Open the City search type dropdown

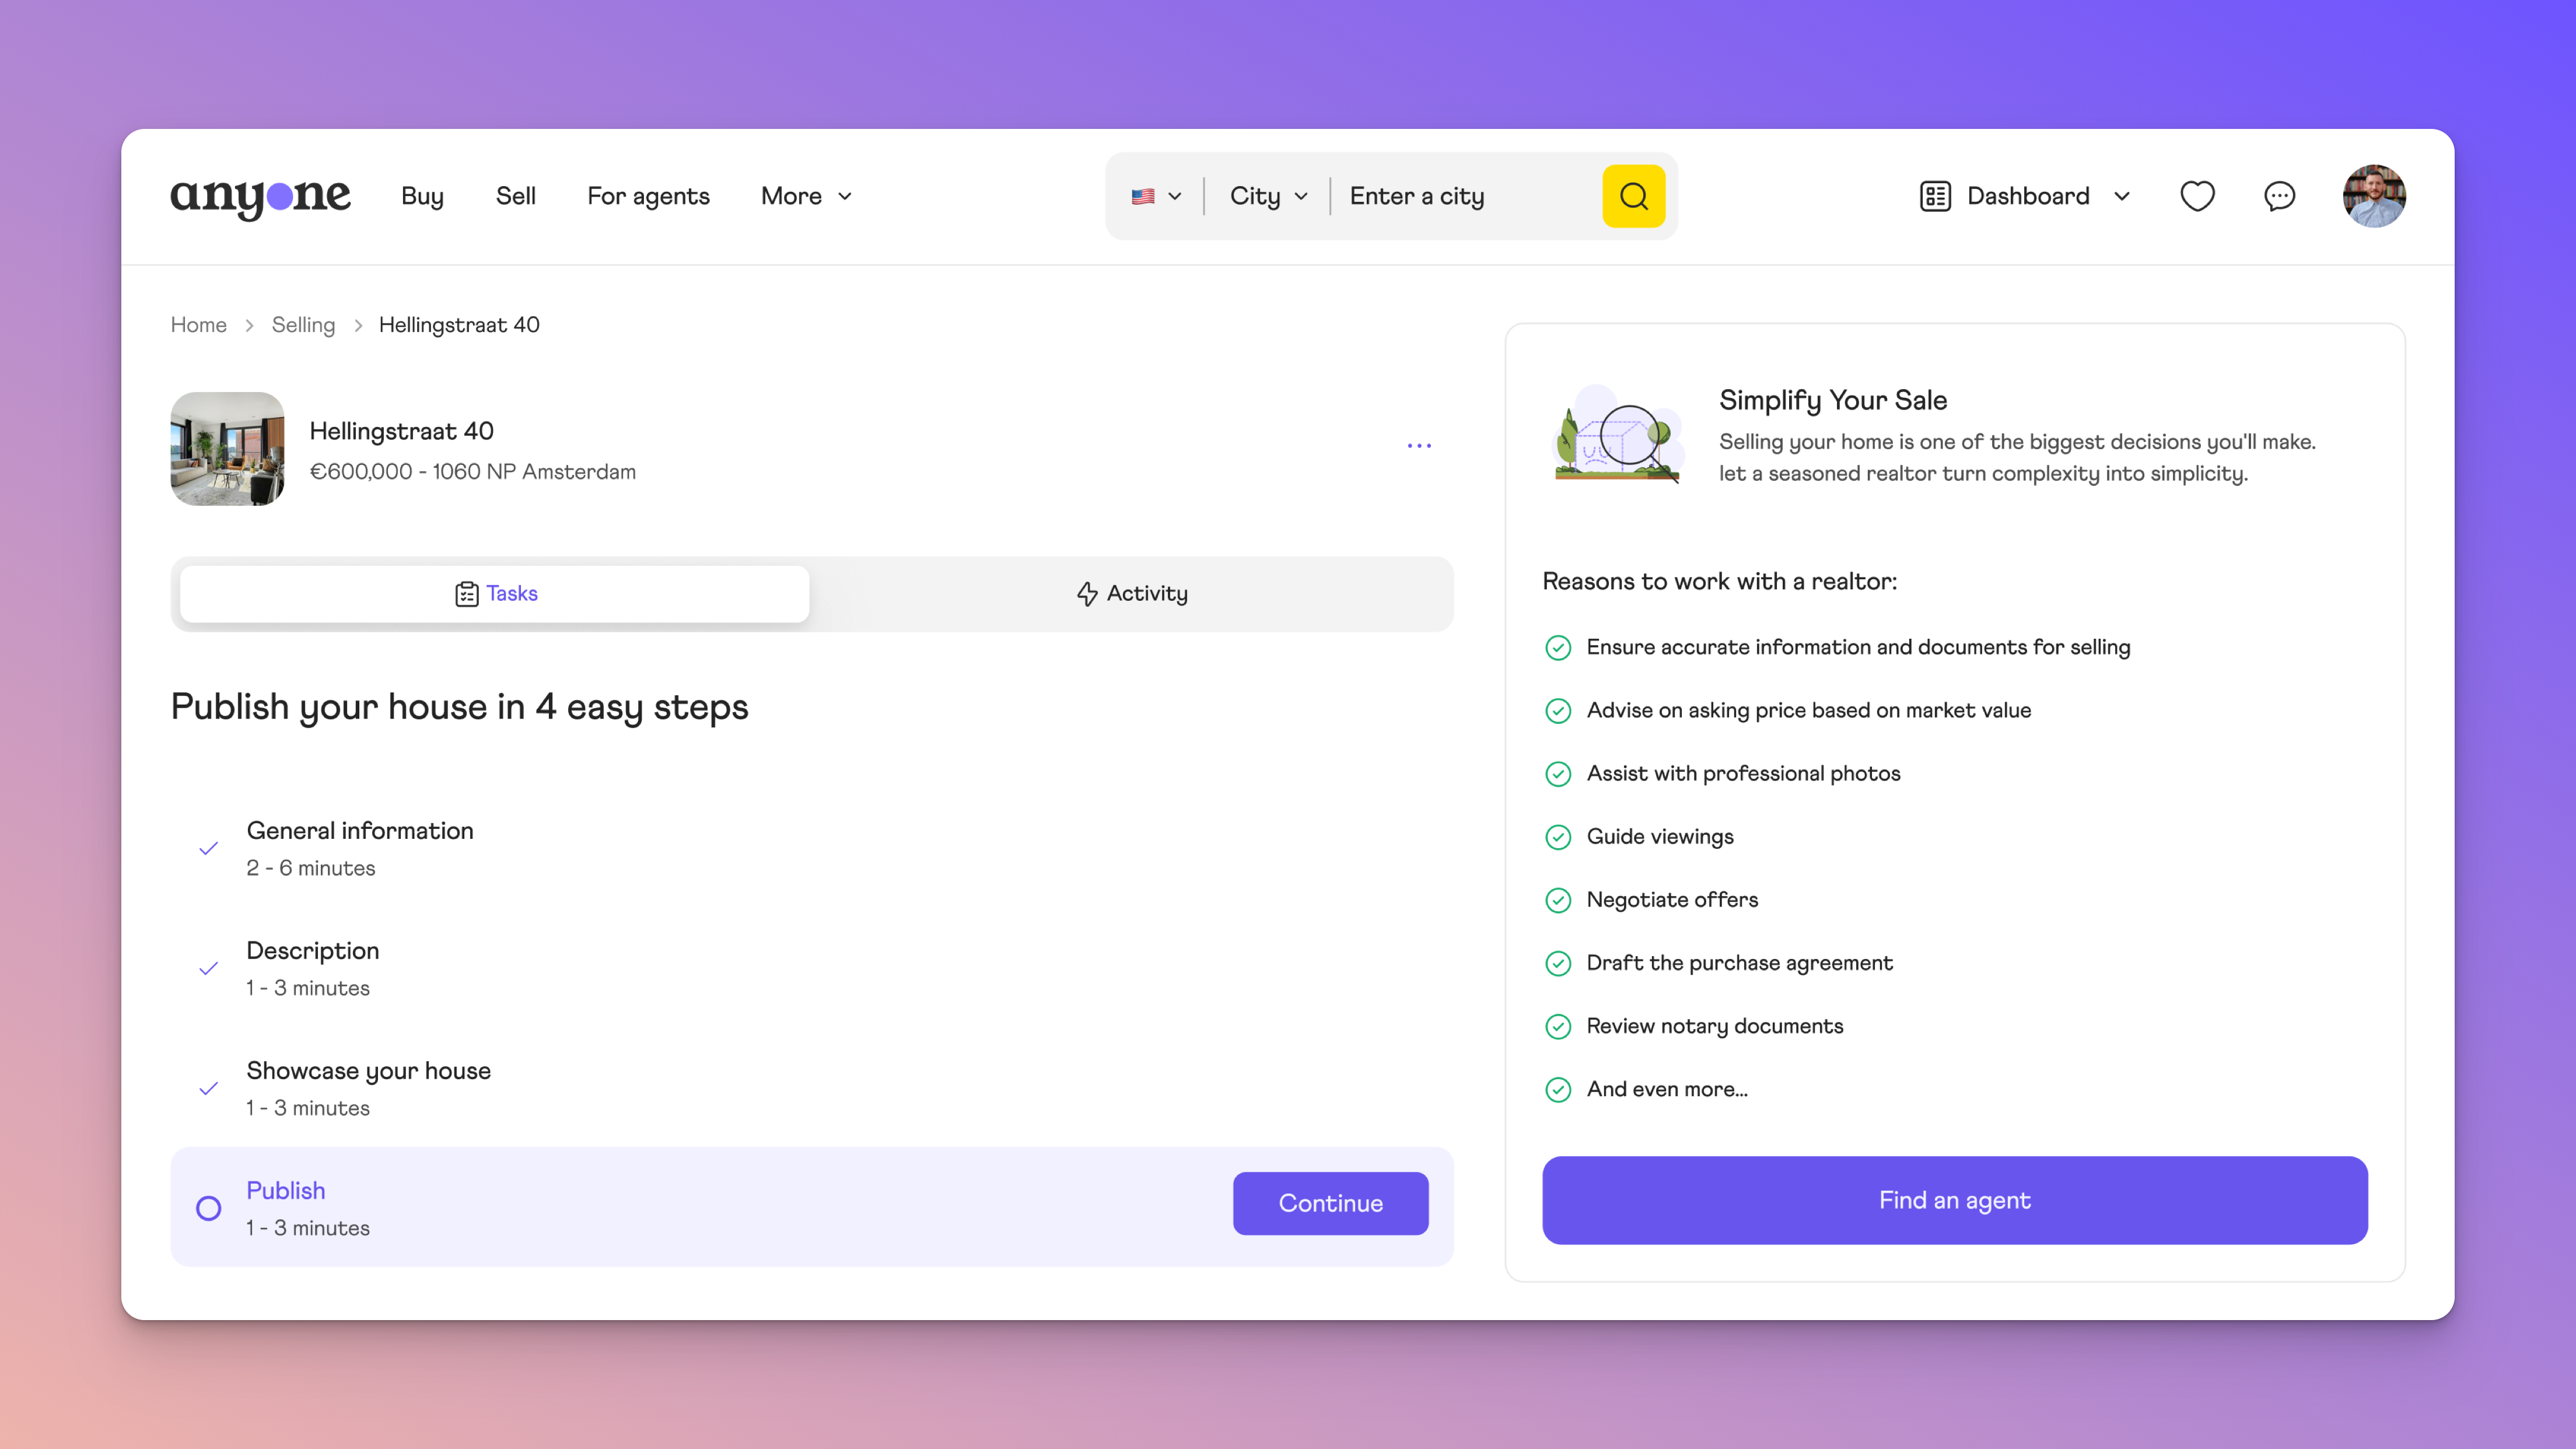coord(1267,196)
